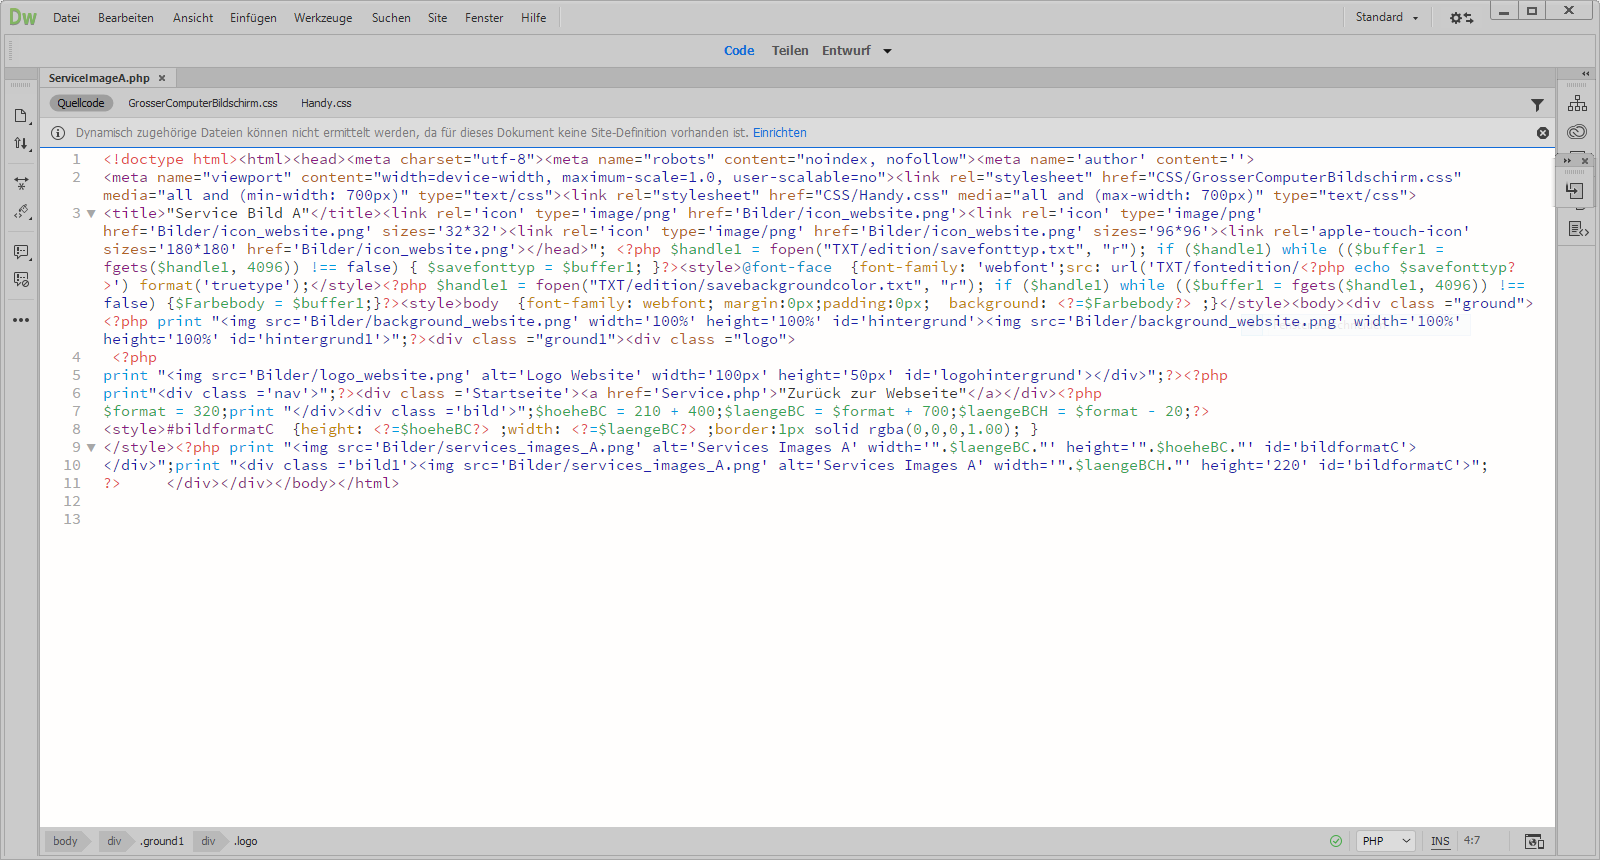Switch to Entwurf design view
1600x860 pixels.
coord(846,51)
